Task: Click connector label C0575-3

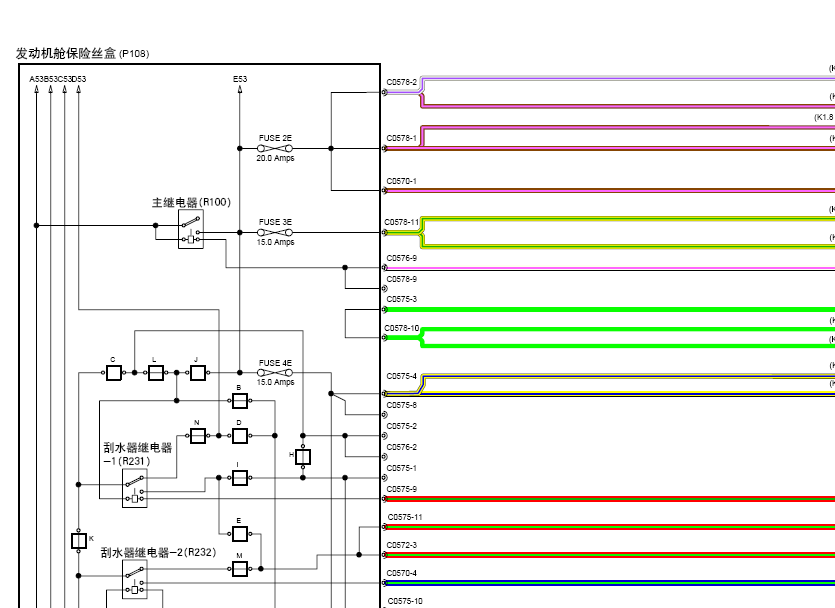Action: click(402, 299)
